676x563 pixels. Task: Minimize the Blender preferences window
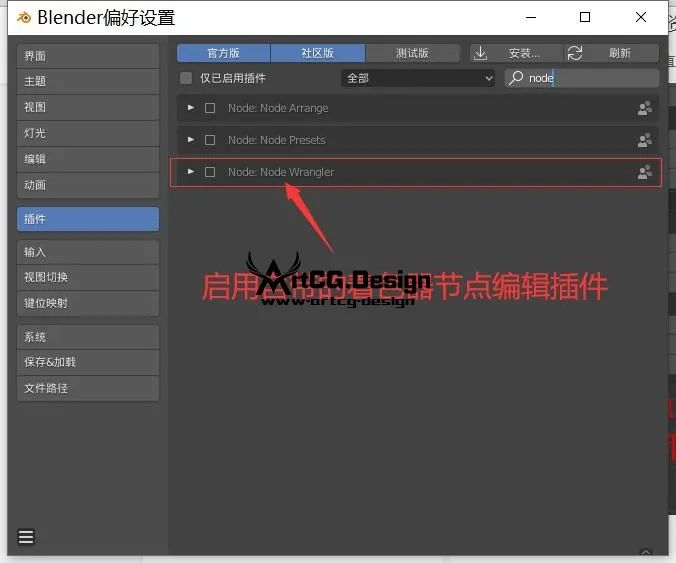[x=531, y=17]
